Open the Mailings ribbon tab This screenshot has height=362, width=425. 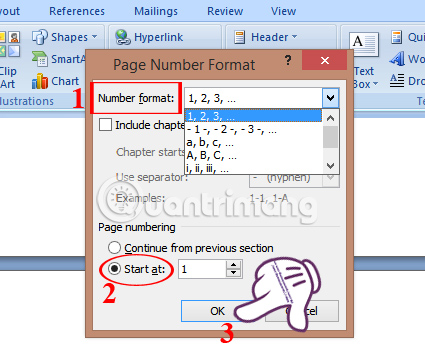coord(156,11)
